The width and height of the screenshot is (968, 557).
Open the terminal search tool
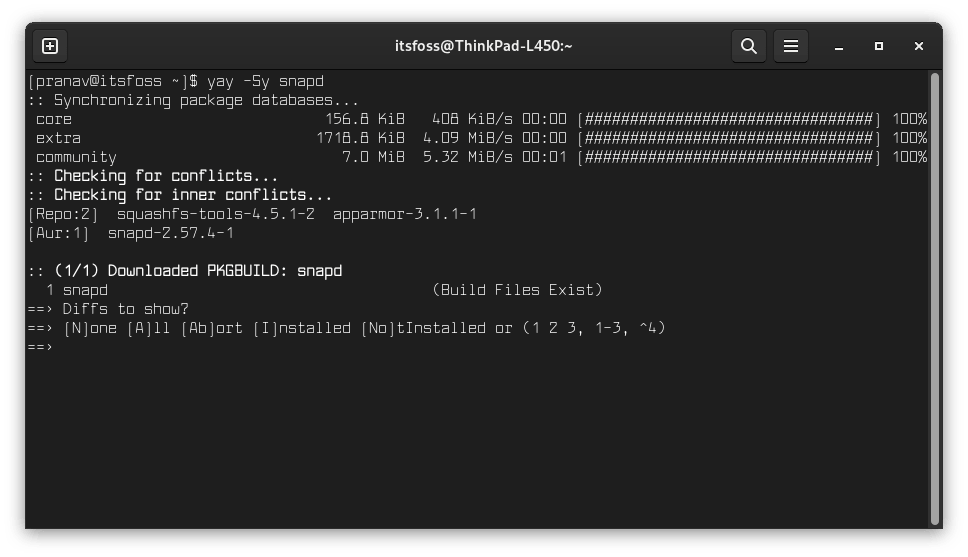click(749, 46)
